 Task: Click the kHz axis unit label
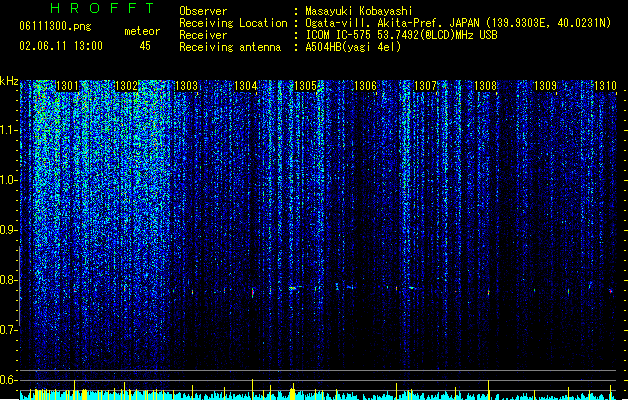(x=9, y=81)
